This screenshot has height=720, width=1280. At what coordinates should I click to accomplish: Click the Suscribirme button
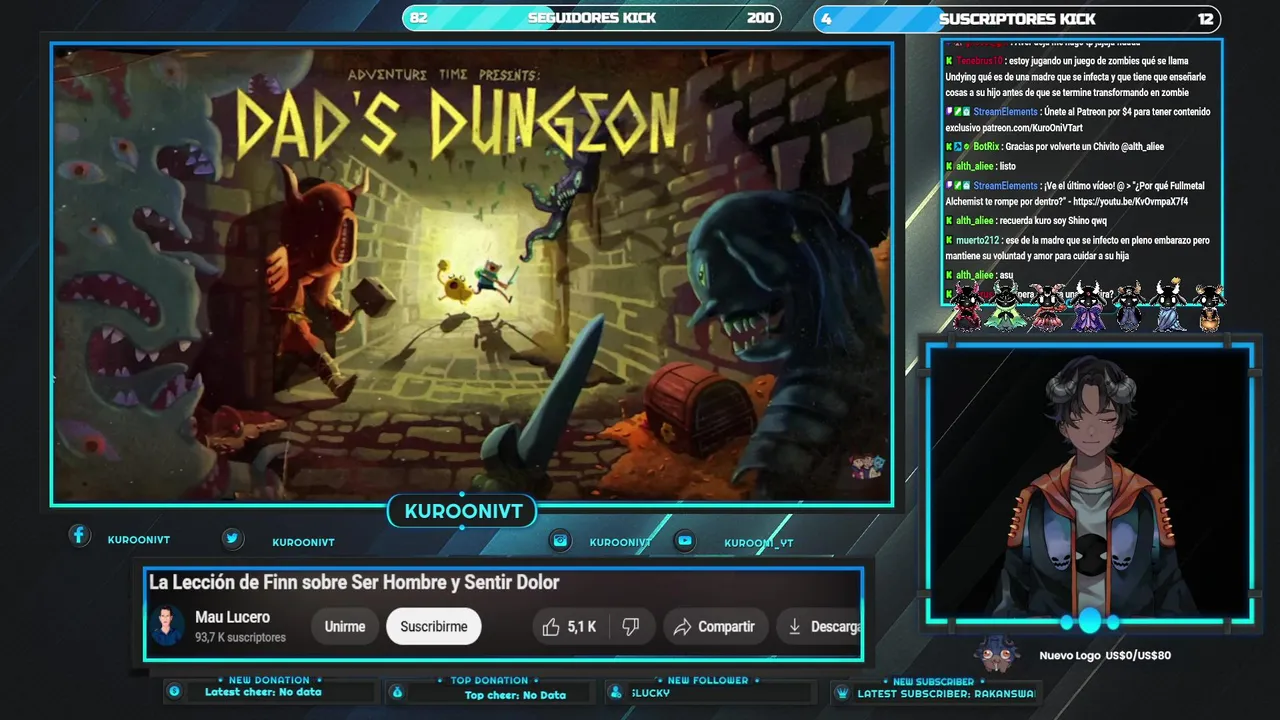pos(434,627)
